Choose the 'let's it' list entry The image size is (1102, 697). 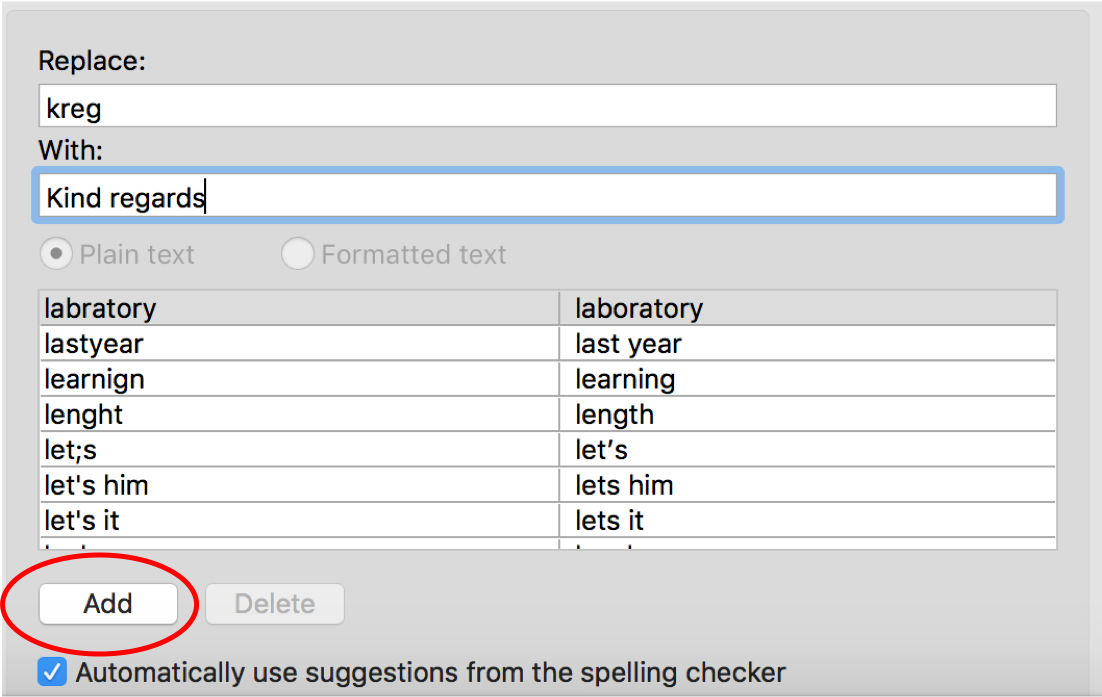coord(82,521)
